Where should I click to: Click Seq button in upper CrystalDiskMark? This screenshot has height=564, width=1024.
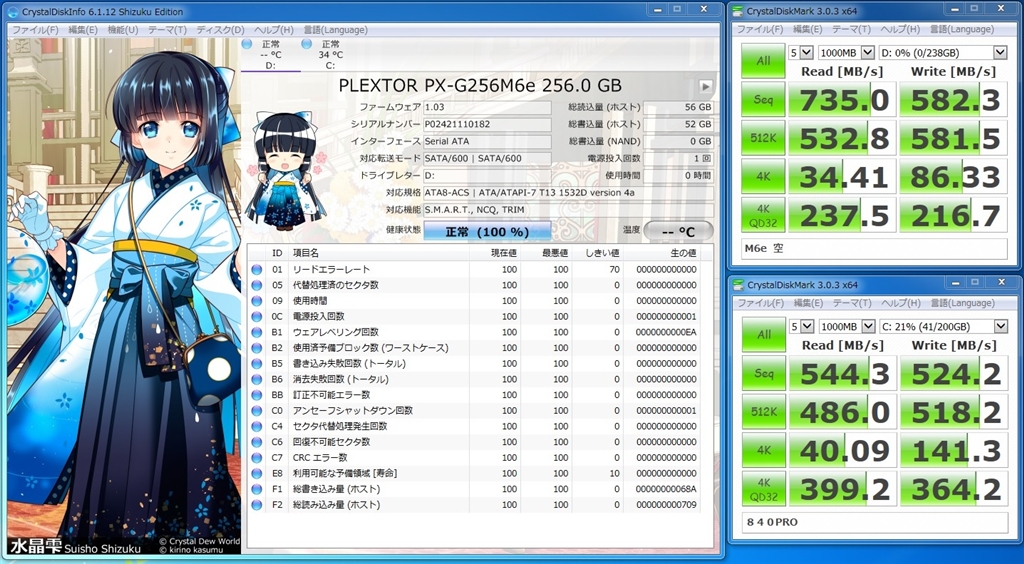pos(763,100)
